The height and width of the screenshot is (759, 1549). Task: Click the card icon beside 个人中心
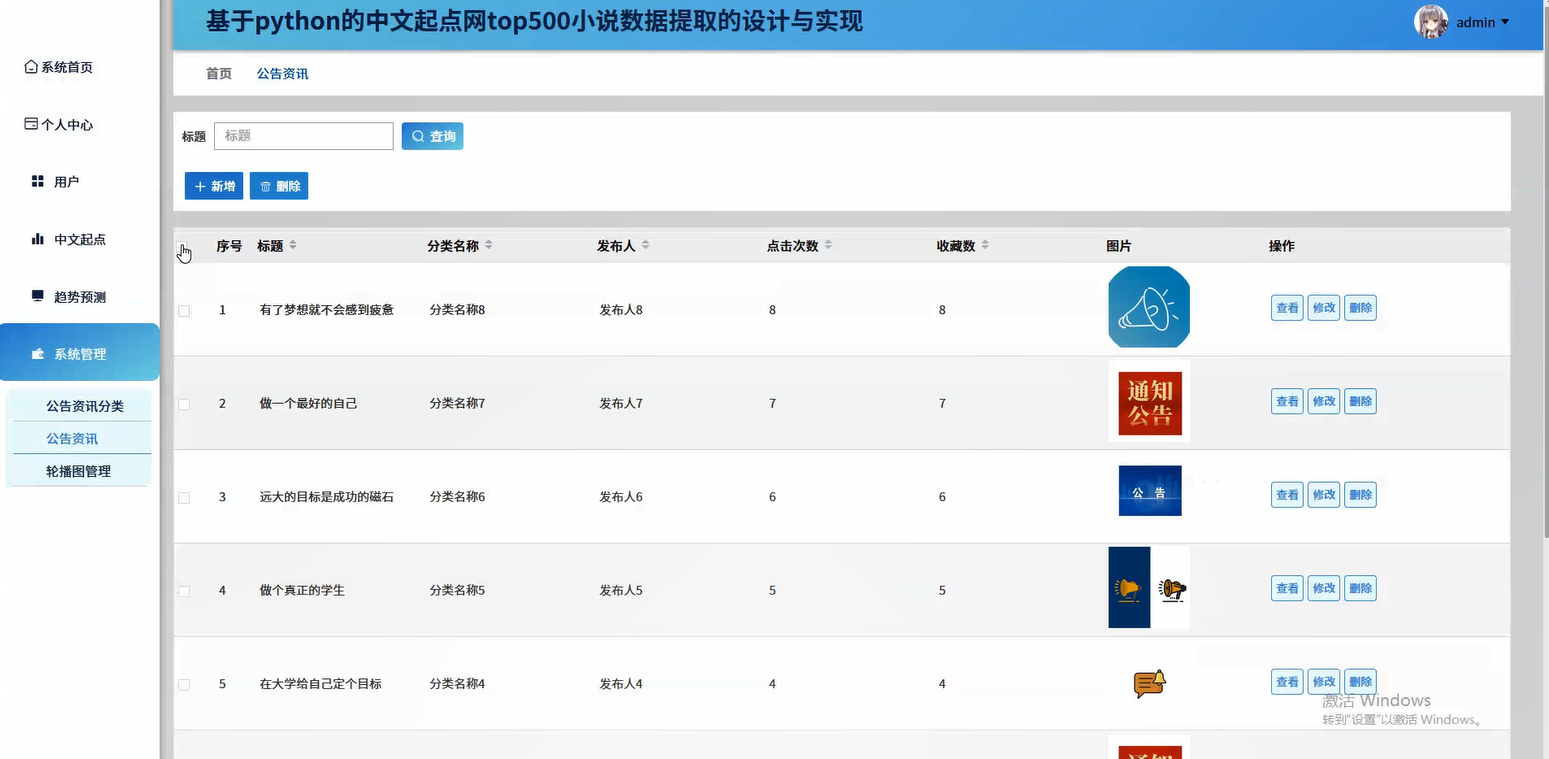tap(31, 124)
